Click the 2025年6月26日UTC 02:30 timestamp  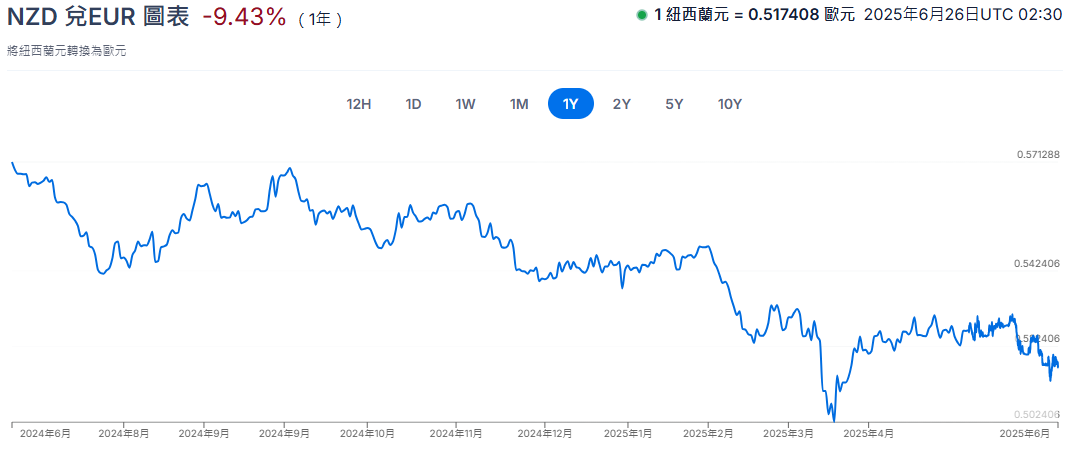click(x=963, y=15)
